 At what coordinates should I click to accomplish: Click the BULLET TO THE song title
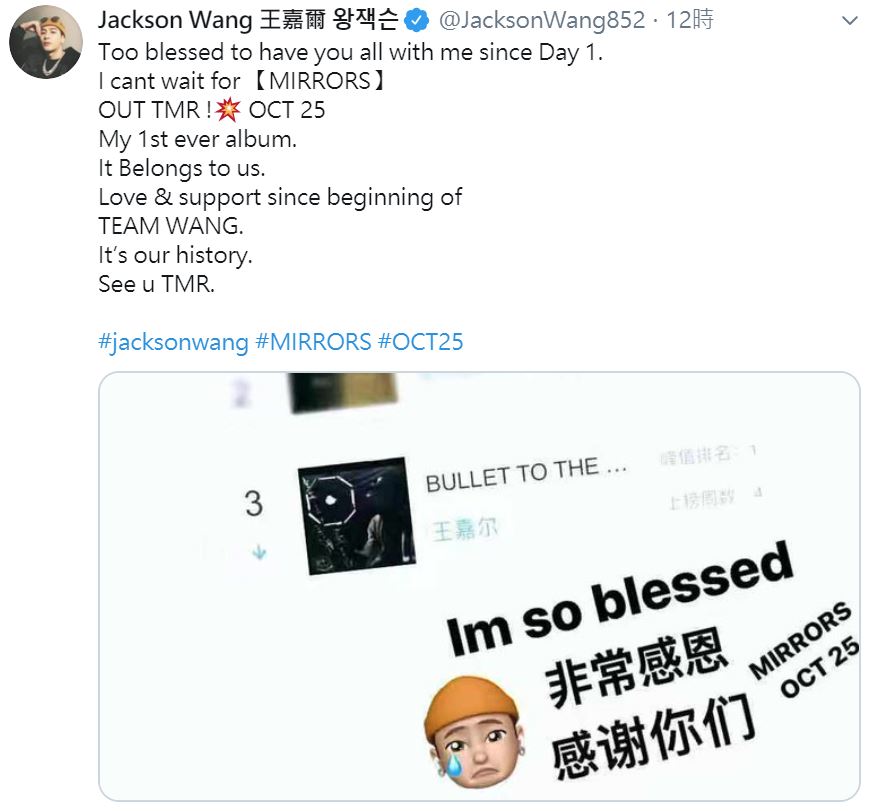pos(526,474)
